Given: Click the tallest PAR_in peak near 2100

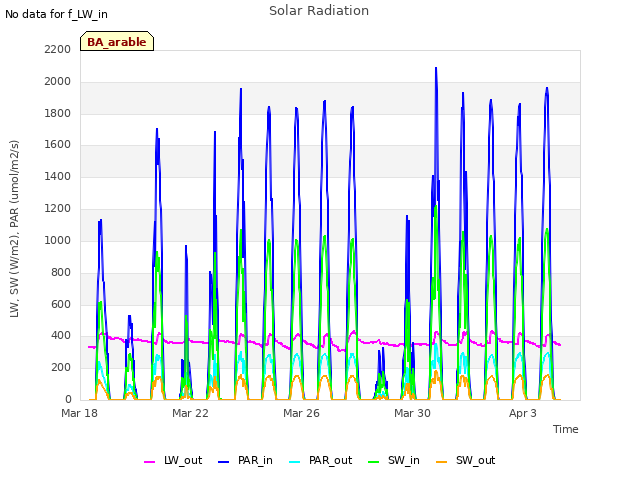Looking at the screenshot, I should pyautogui.click(x=436, y=69).
